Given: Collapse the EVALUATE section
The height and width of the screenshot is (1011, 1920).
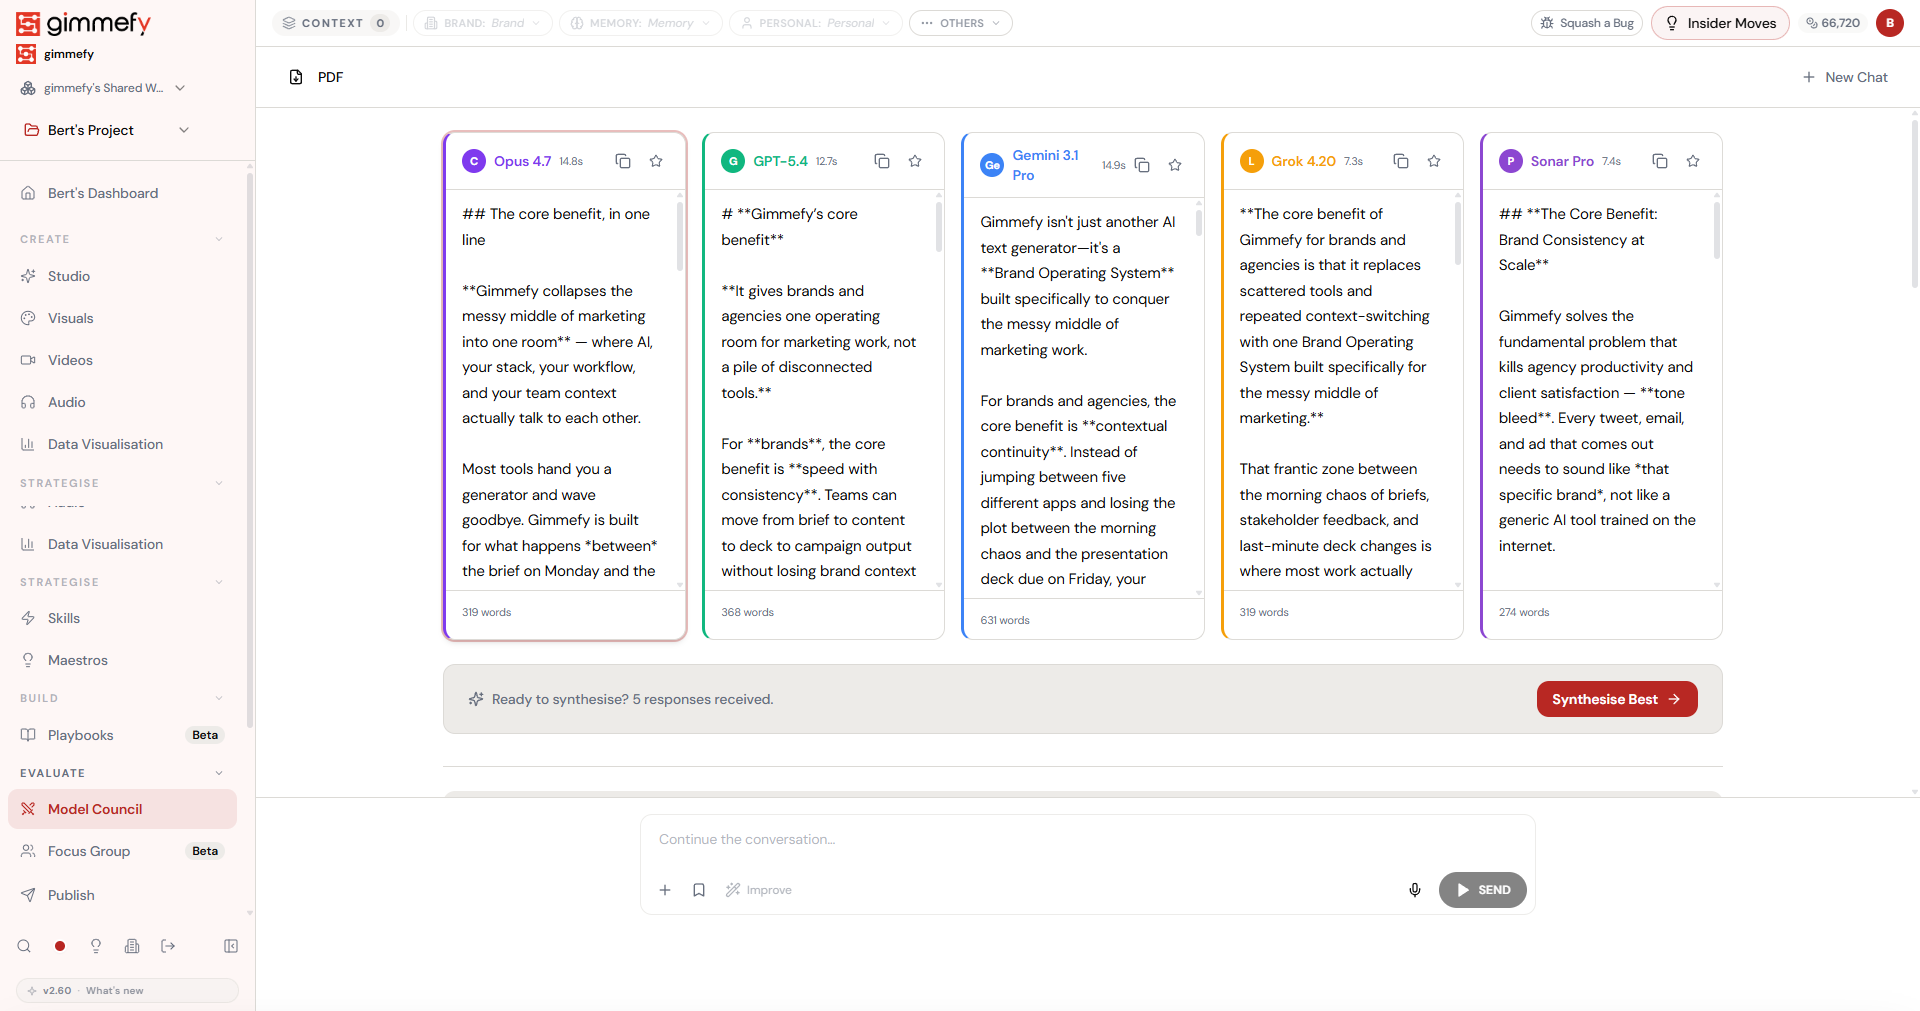Looking at the screenshot, I should [x=219, y=773].
